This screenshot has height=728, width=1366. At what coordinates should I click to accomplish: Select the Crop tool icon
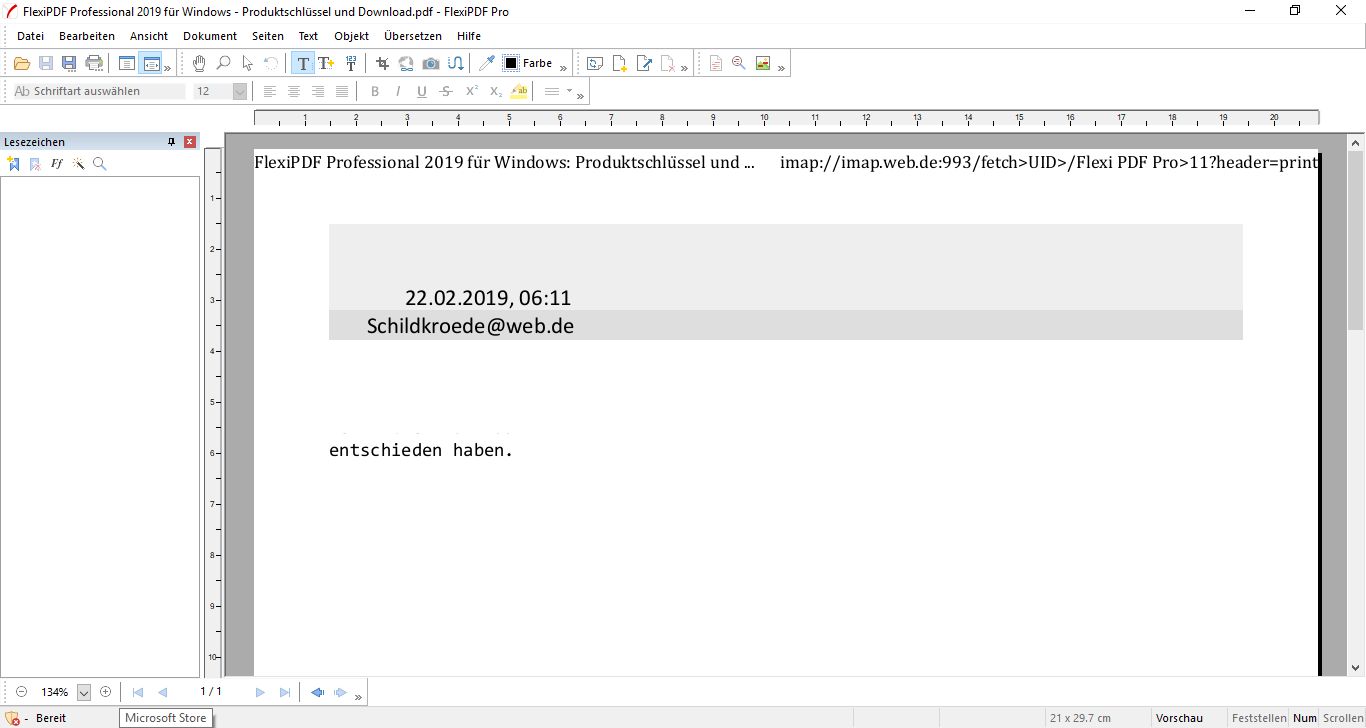(382, 63)
